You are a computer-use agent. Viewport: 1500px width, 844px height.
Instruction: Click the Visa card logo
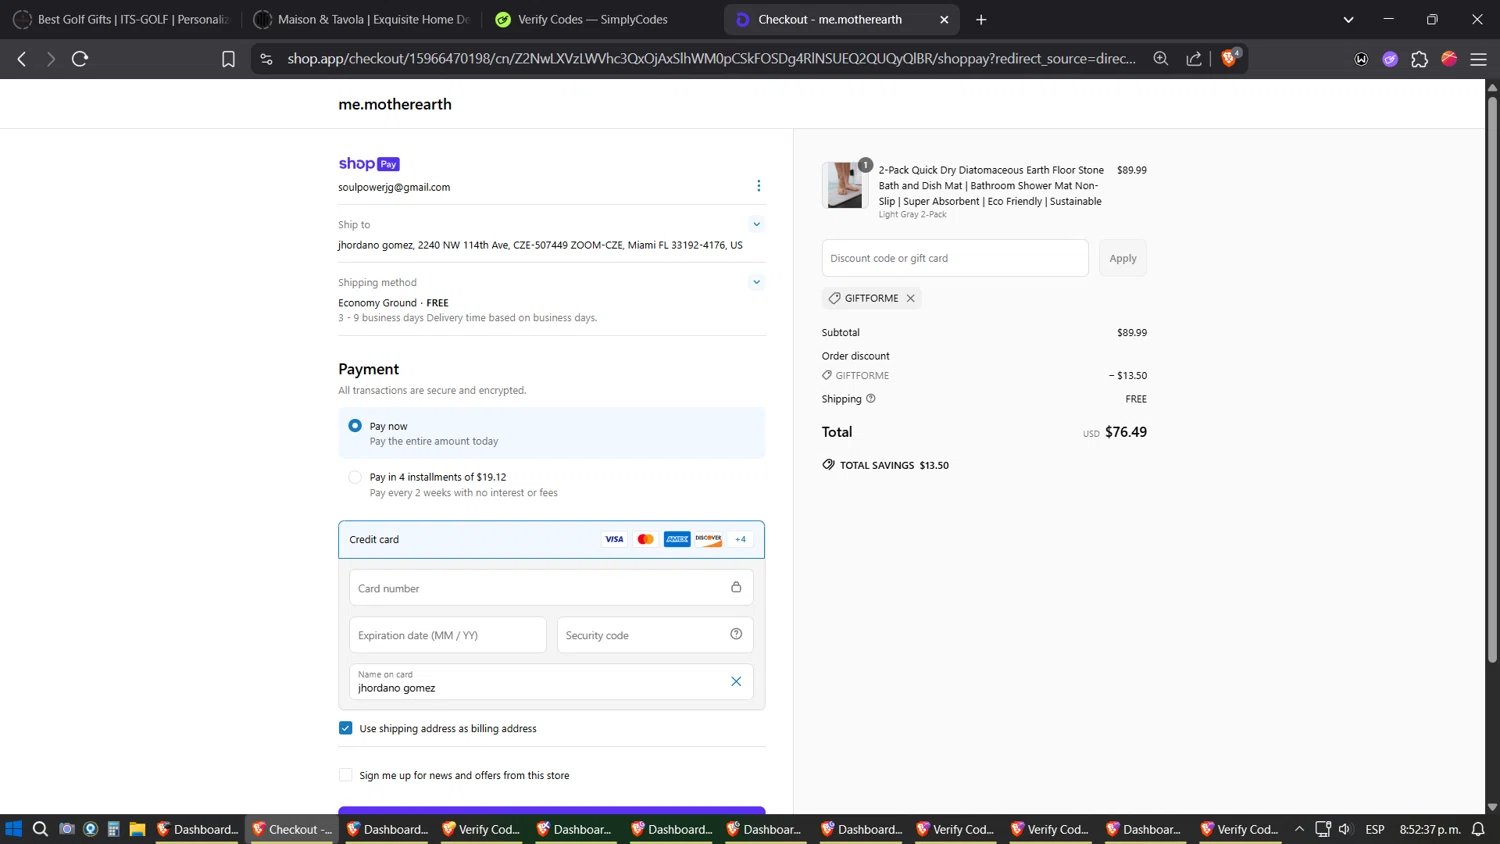pos(614,539)
